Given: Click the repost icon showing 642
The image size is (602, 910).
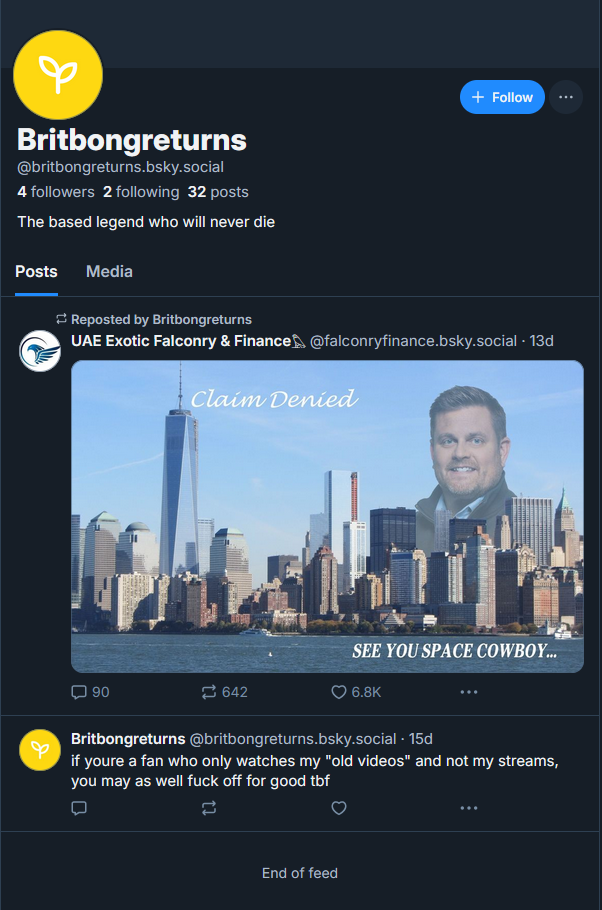Looking at the screenshot, I should (x=209, y=692).
